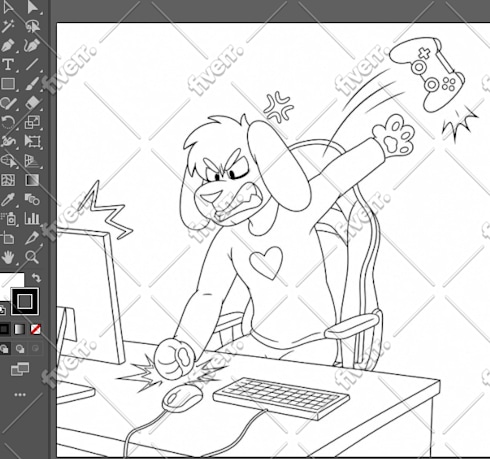Viewport: 490px width, 459px height.
Task: Click the heart on dog's shirt
Action: (266, 262)
